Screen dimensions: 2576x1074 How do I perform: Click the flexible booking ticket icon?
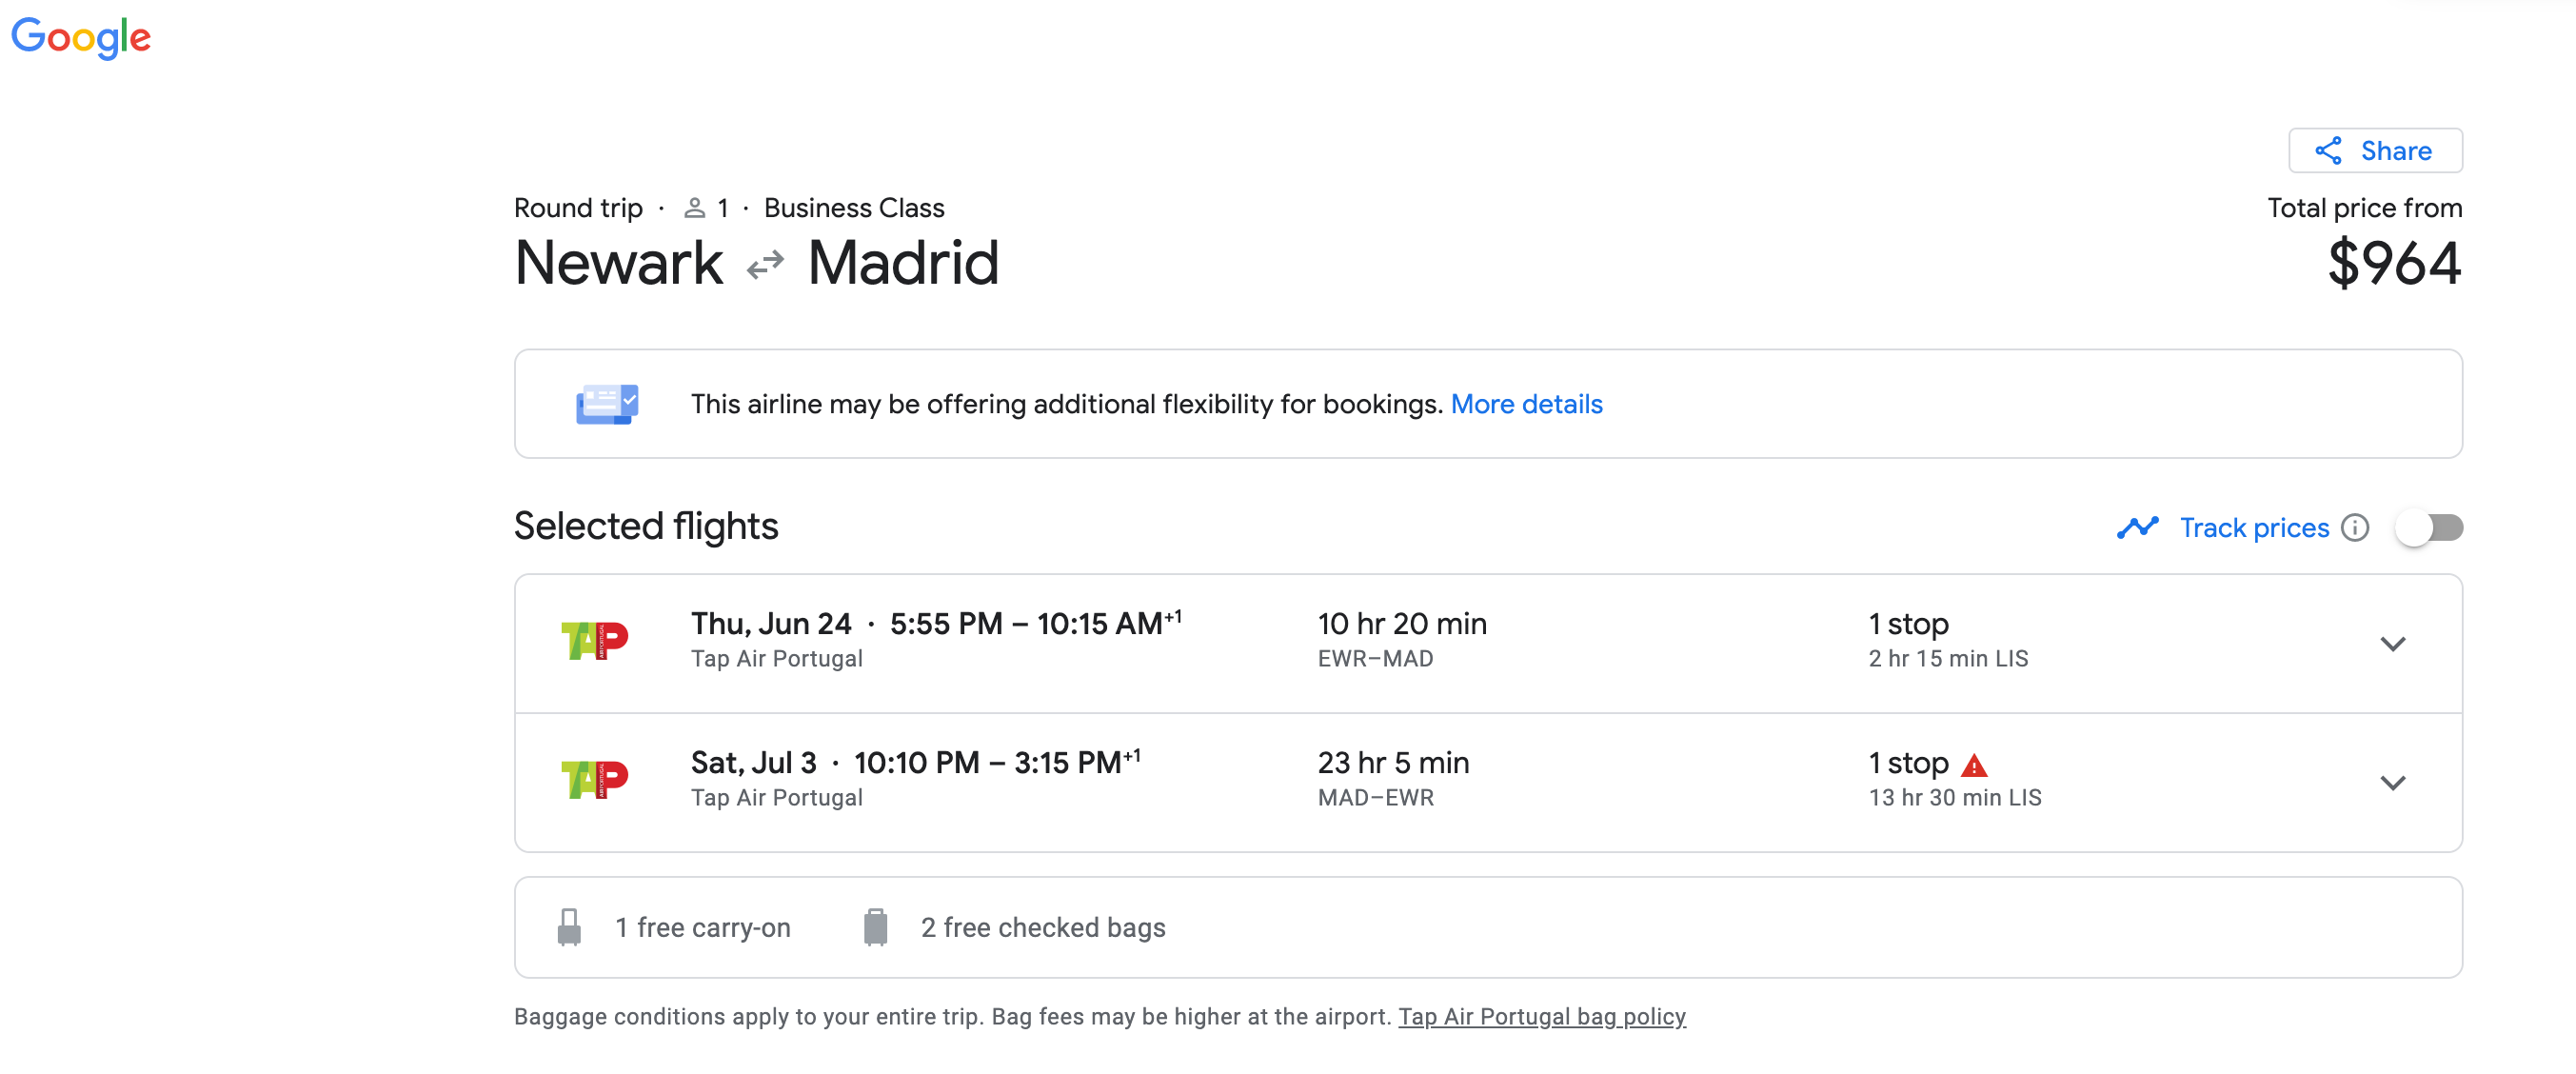pos(607,404)
